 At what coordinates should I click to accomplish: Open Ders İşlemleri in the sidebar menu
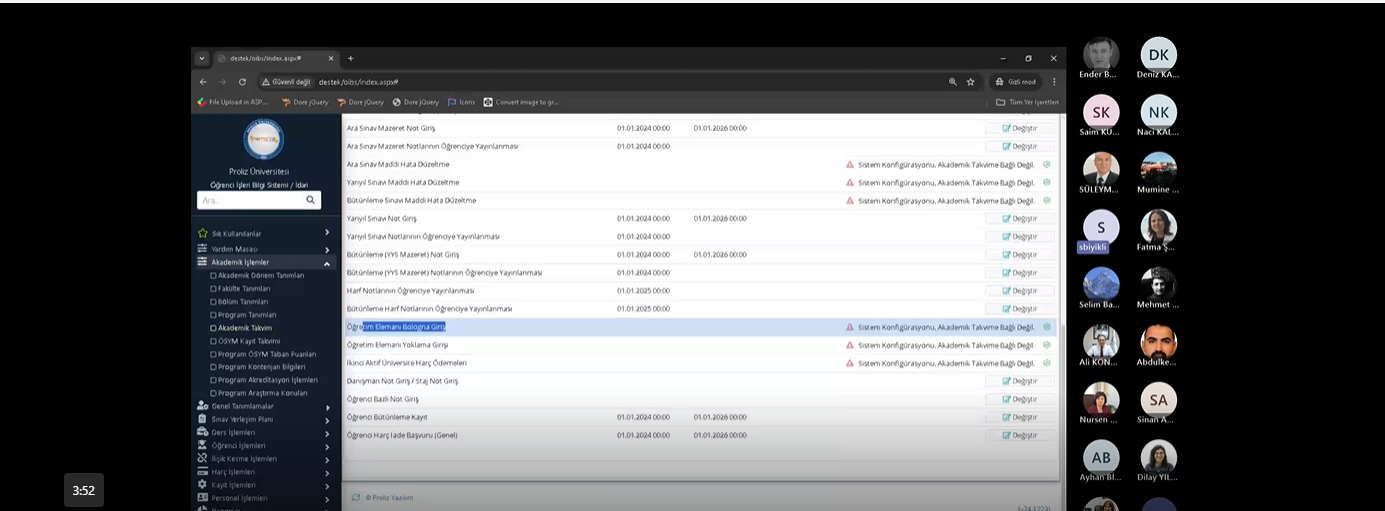(x=233, y=432)
